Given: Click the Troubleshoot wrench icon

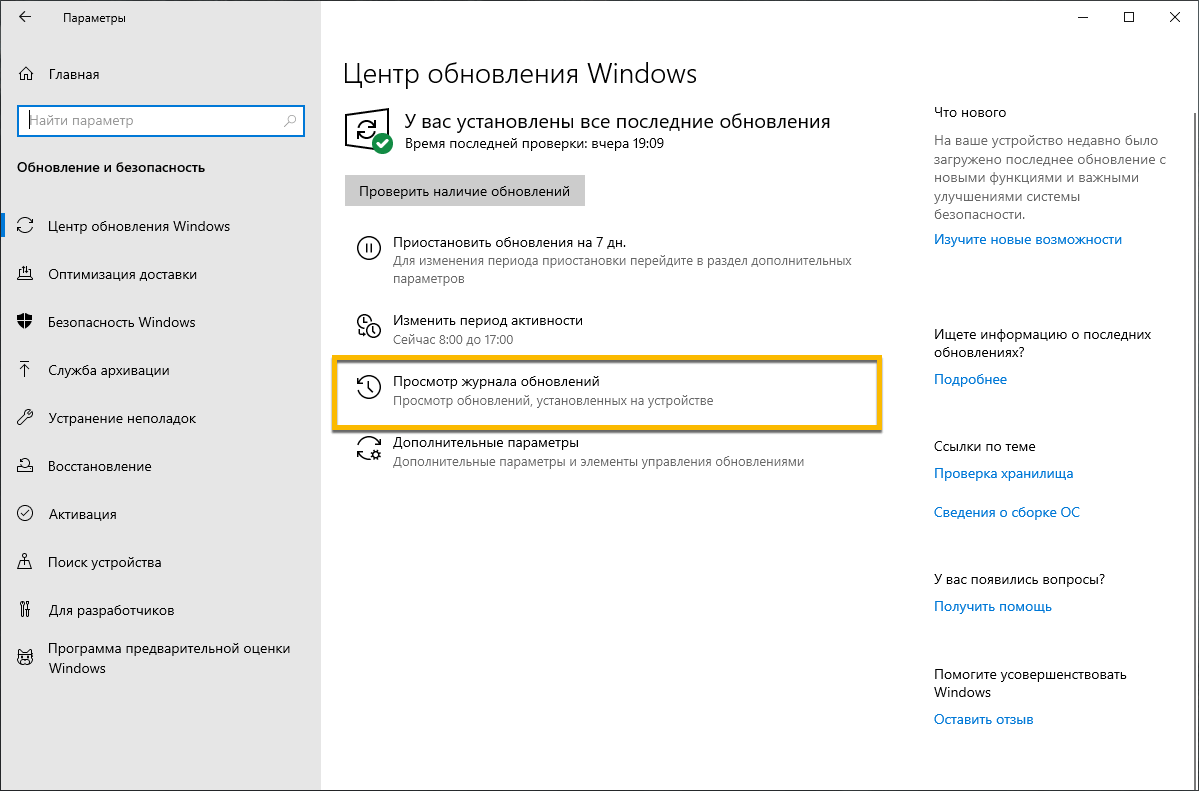Looking at the screenshot, I should coord(26,418).
